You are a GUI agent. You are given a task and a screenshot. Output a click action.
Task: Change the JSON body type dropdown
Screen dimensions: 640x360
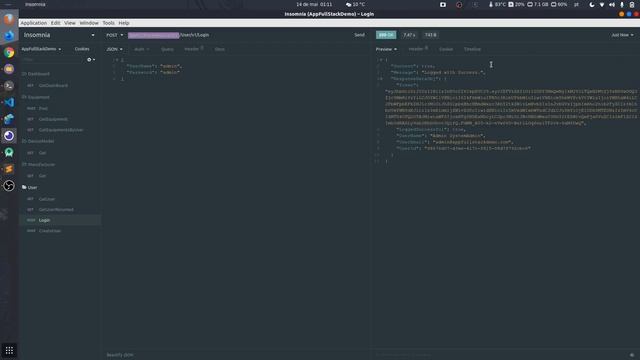[114, 49]
